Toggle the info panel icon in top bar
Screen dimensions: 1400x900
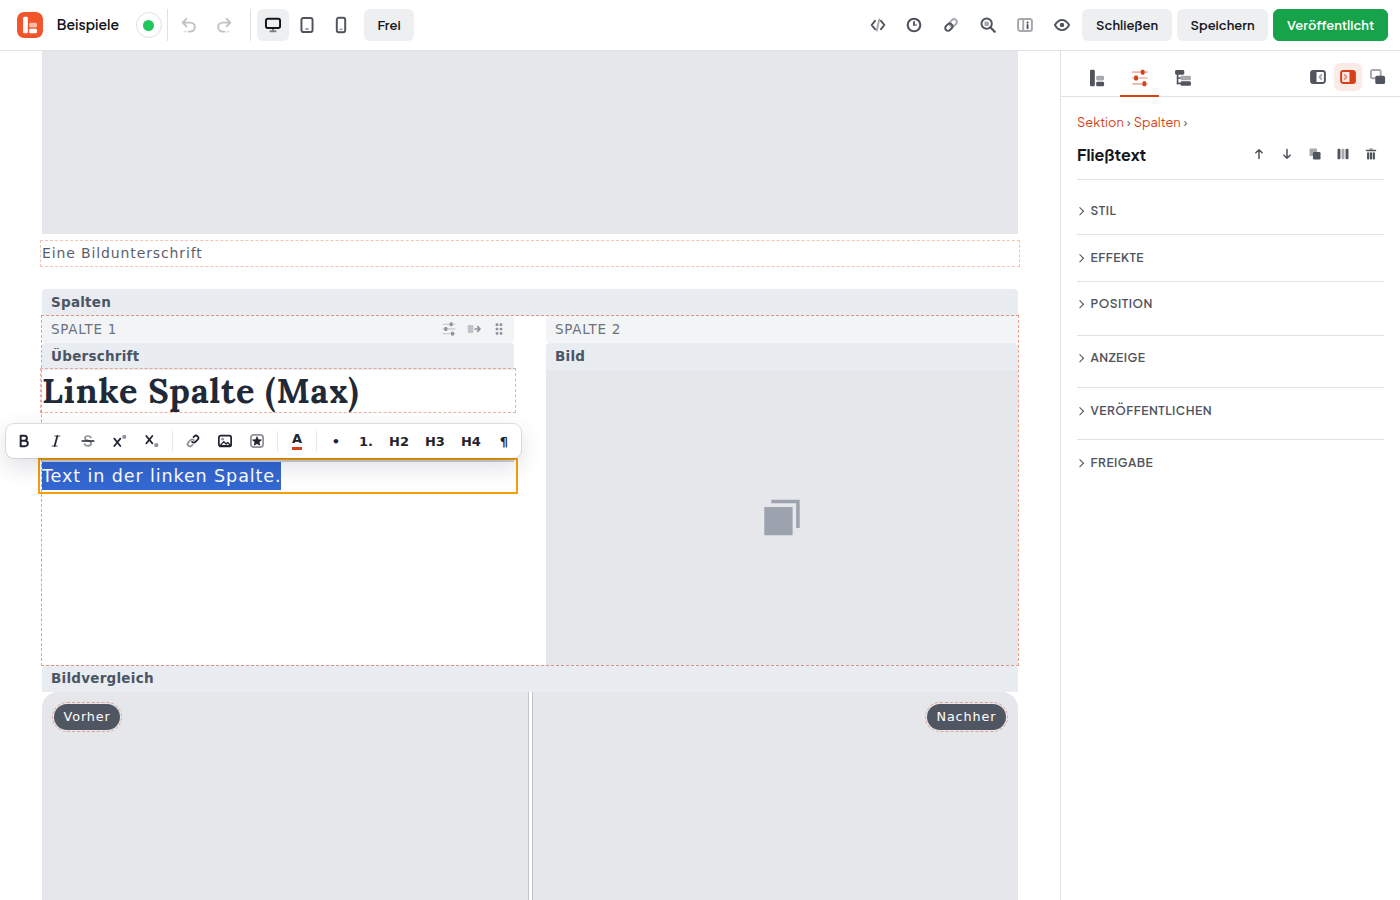click(1025, 25)
